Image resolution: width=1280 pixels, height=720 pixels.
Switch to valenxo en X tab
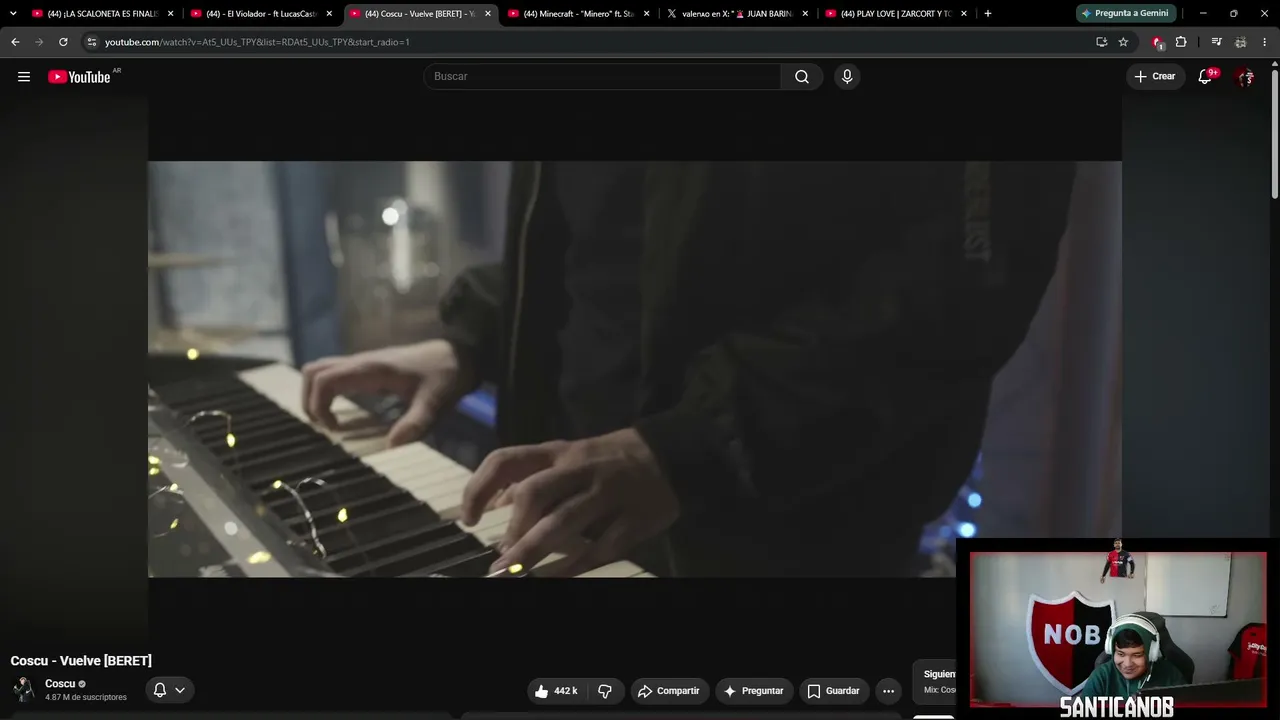(738, 14)
